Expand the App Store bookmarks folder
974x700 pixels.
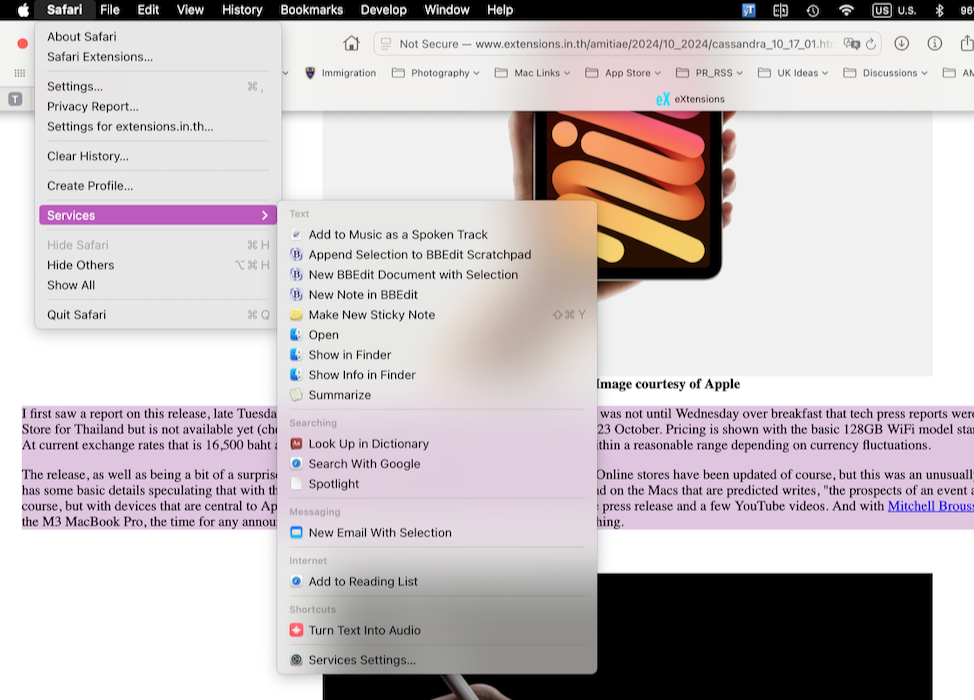(x=623, y=73)
